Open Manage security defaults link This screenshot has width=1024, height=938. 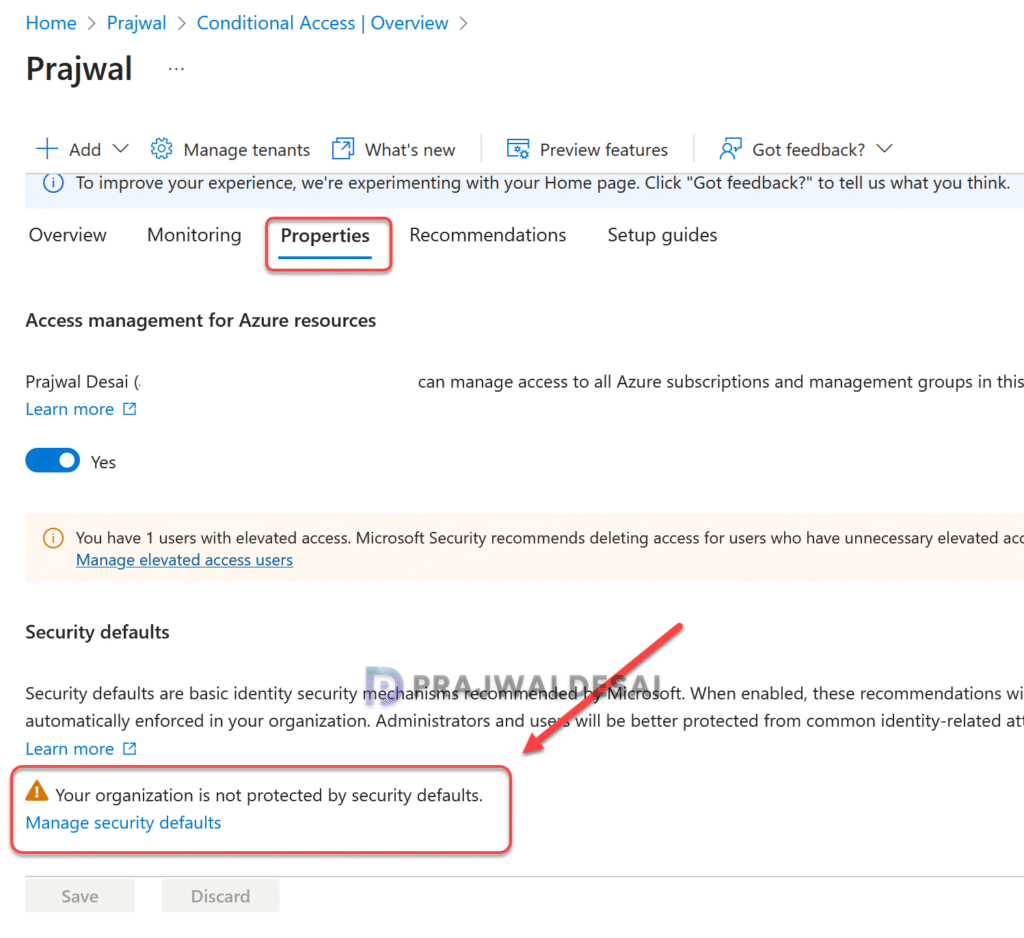[123, 822]
